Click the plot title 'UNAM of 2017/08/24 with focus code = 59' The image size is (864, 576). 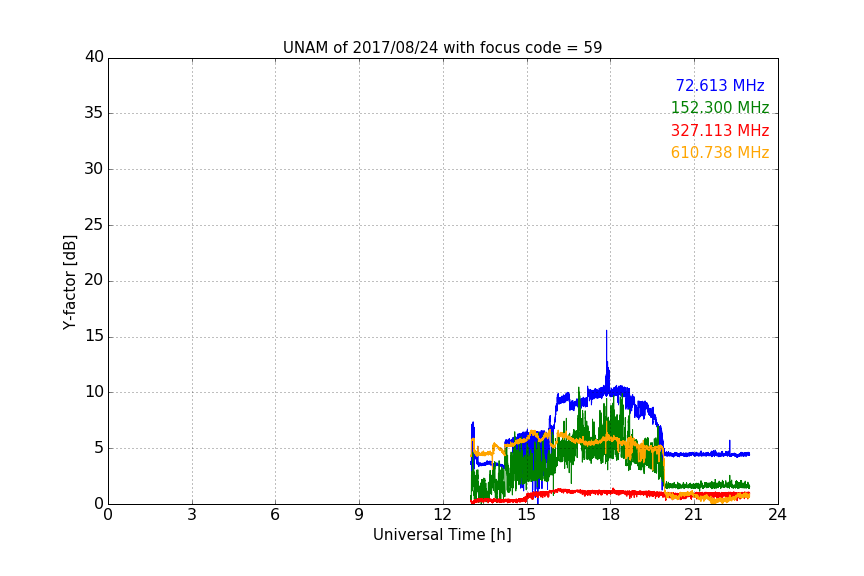[442, 47]
